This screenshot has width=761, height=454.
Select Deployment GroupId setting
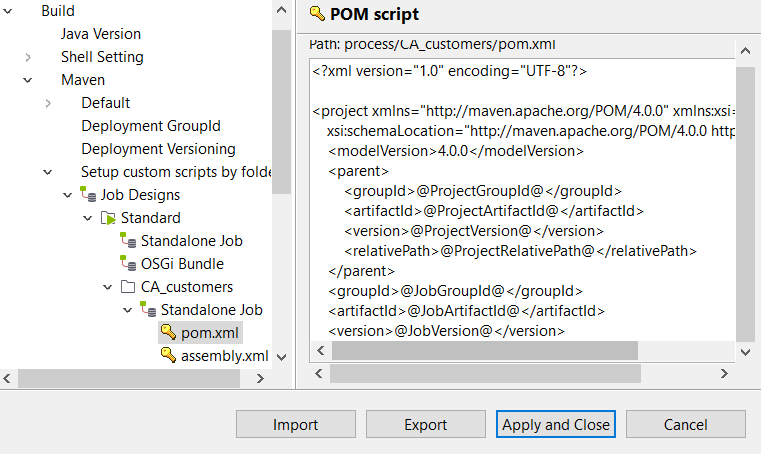point(150,126)
